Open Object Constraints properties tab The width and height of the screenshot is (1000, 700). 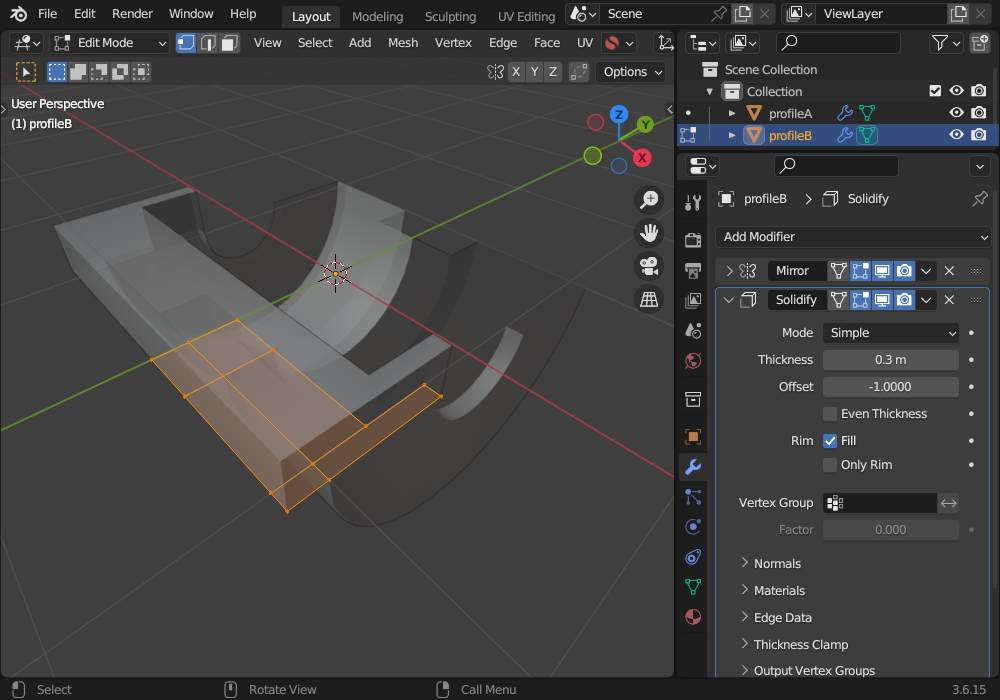693,557
